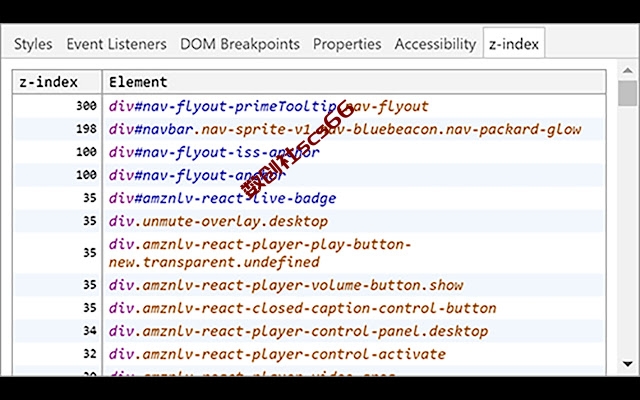Click the vertical scrollbar thumb
Viewport: 640px width, 400px height.
tap(627, 93)
